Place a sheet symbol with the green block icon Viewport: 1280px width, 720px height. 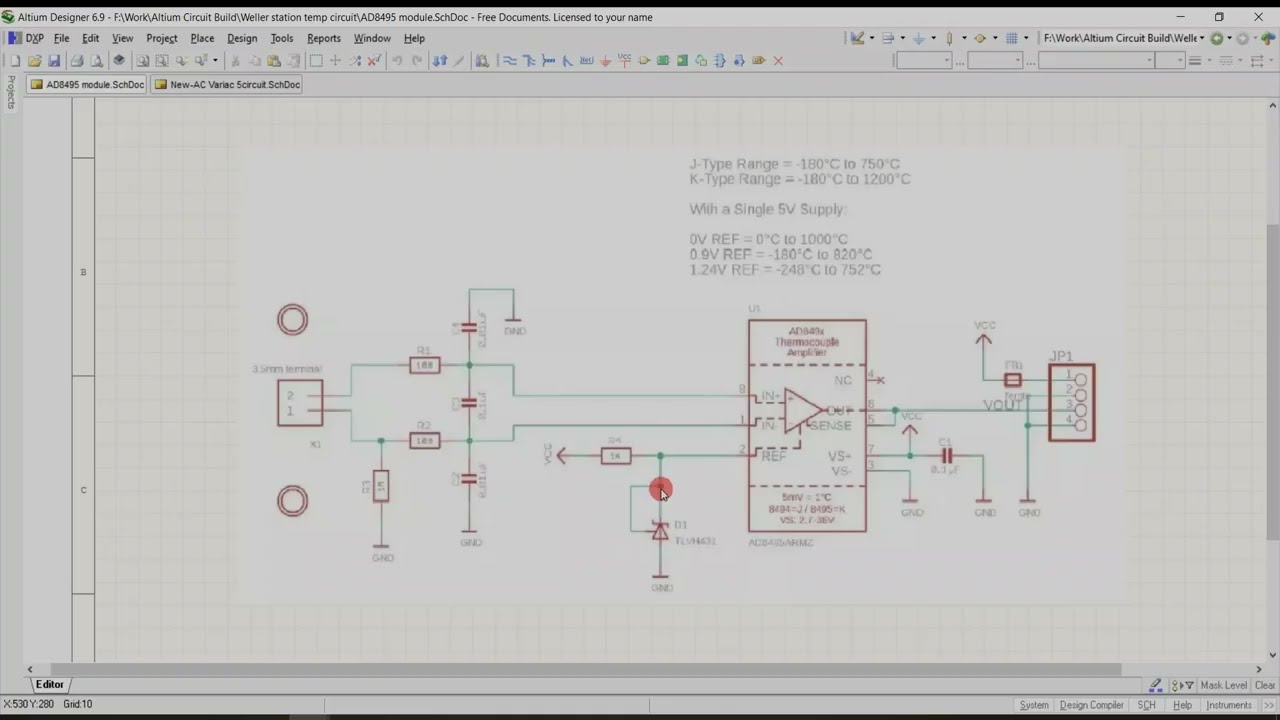[x=663, y=61]
